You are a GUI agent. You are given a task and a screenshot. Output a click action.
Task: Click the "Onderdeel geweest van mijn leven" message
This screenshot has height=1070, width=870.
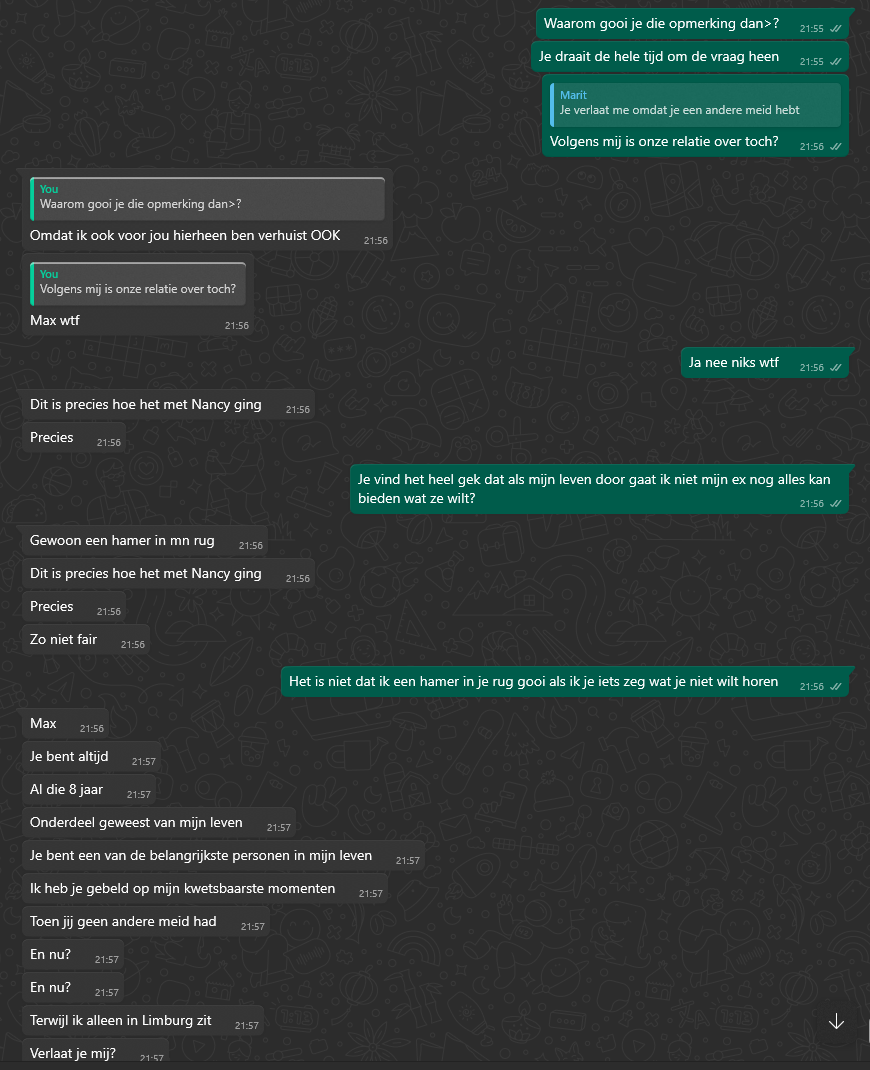(137, 823)
